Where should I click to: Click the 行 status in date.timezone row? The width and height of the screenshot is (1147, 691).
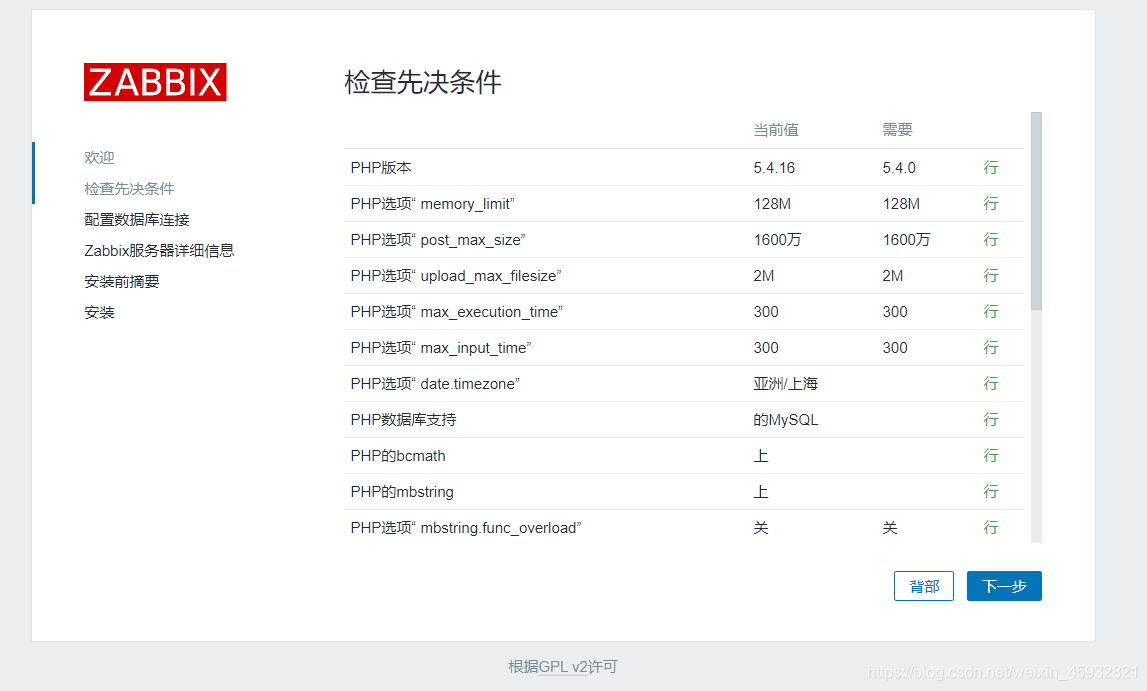click(x=990, y=384)
